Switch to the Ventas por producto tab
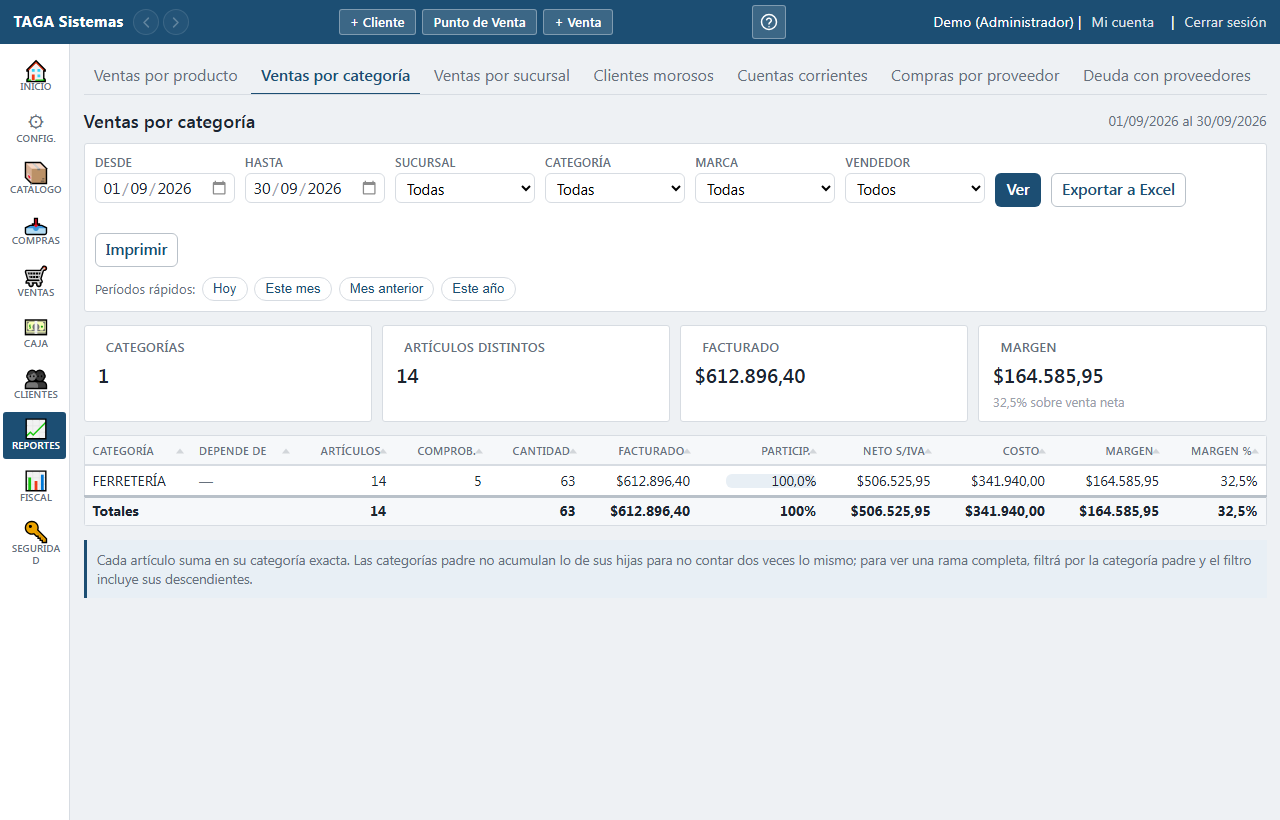This screenshot has height=820, width=1280. pos(166,76)
